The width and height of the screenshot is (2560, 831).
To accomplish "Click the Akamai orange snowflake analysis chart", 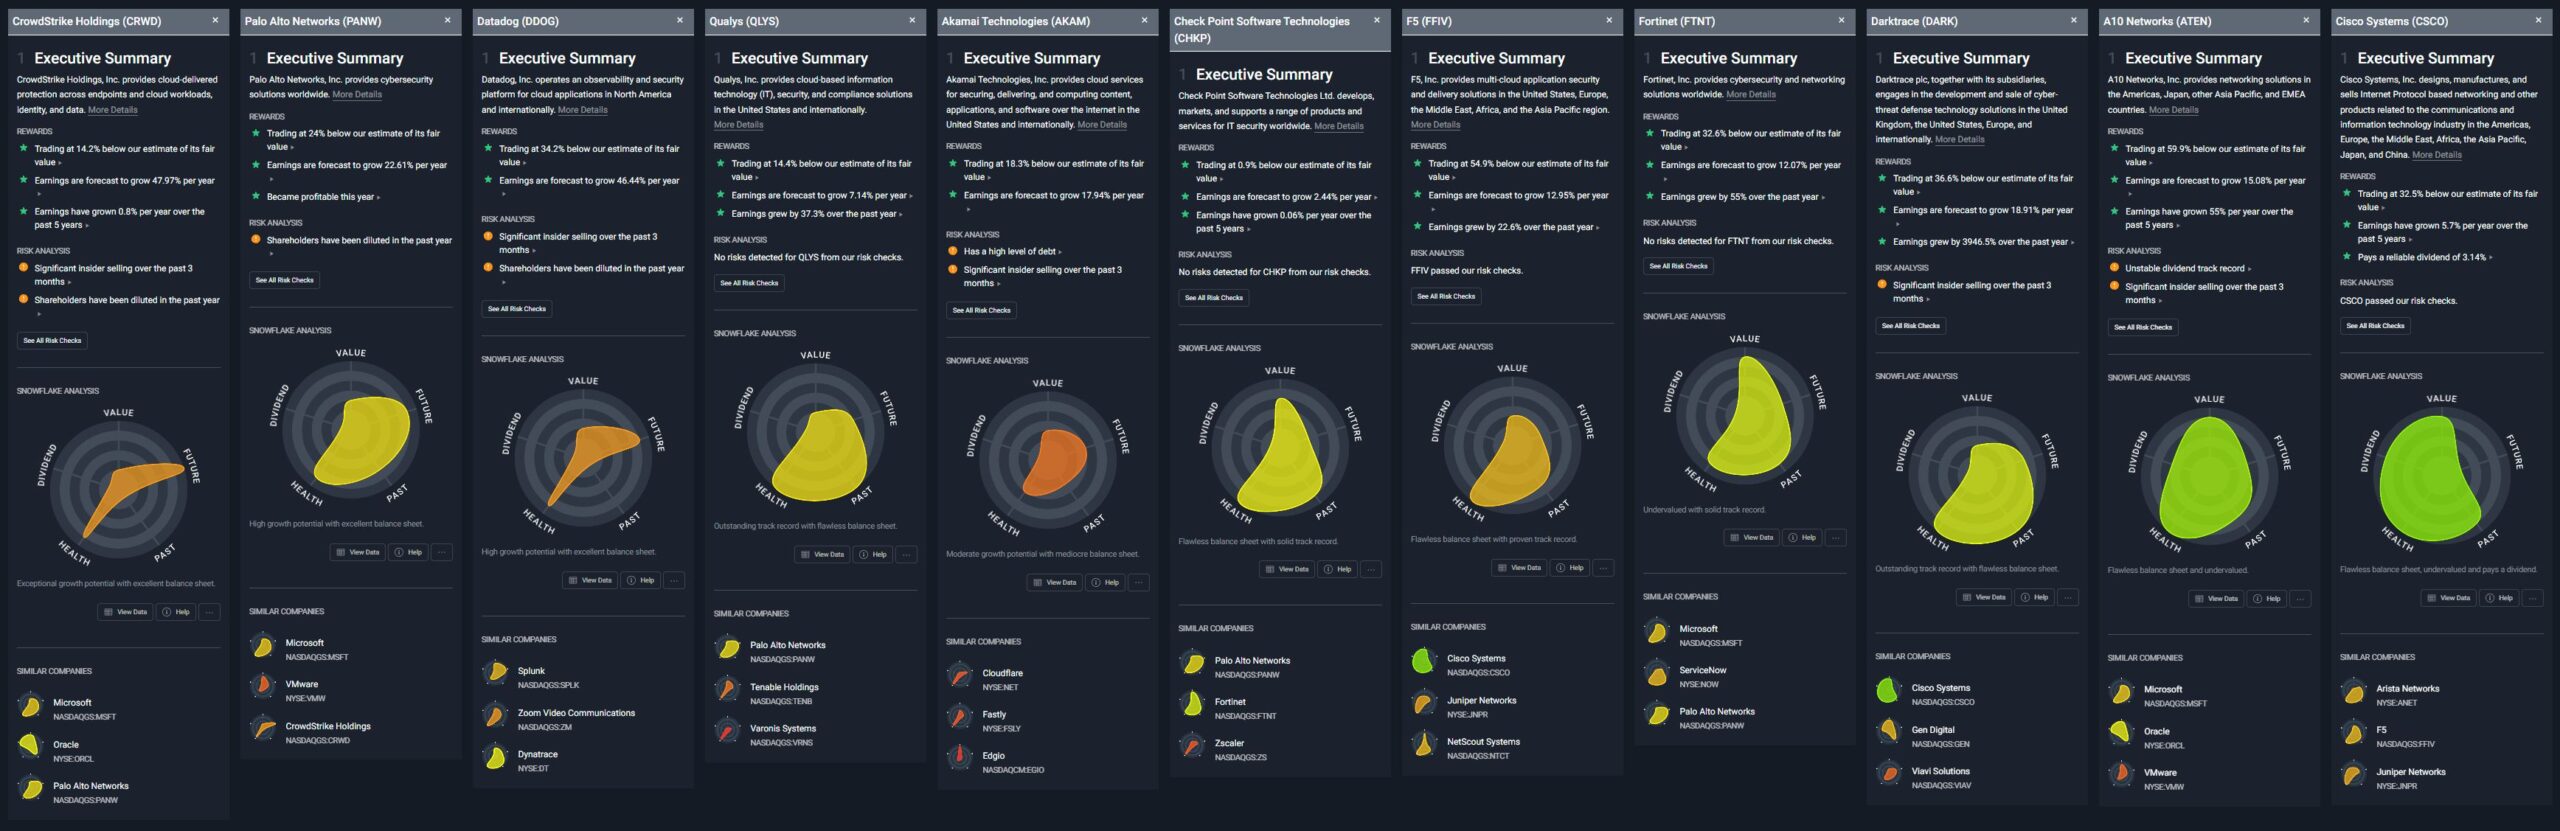I will pyautogui.click(x=1047, y=458).
